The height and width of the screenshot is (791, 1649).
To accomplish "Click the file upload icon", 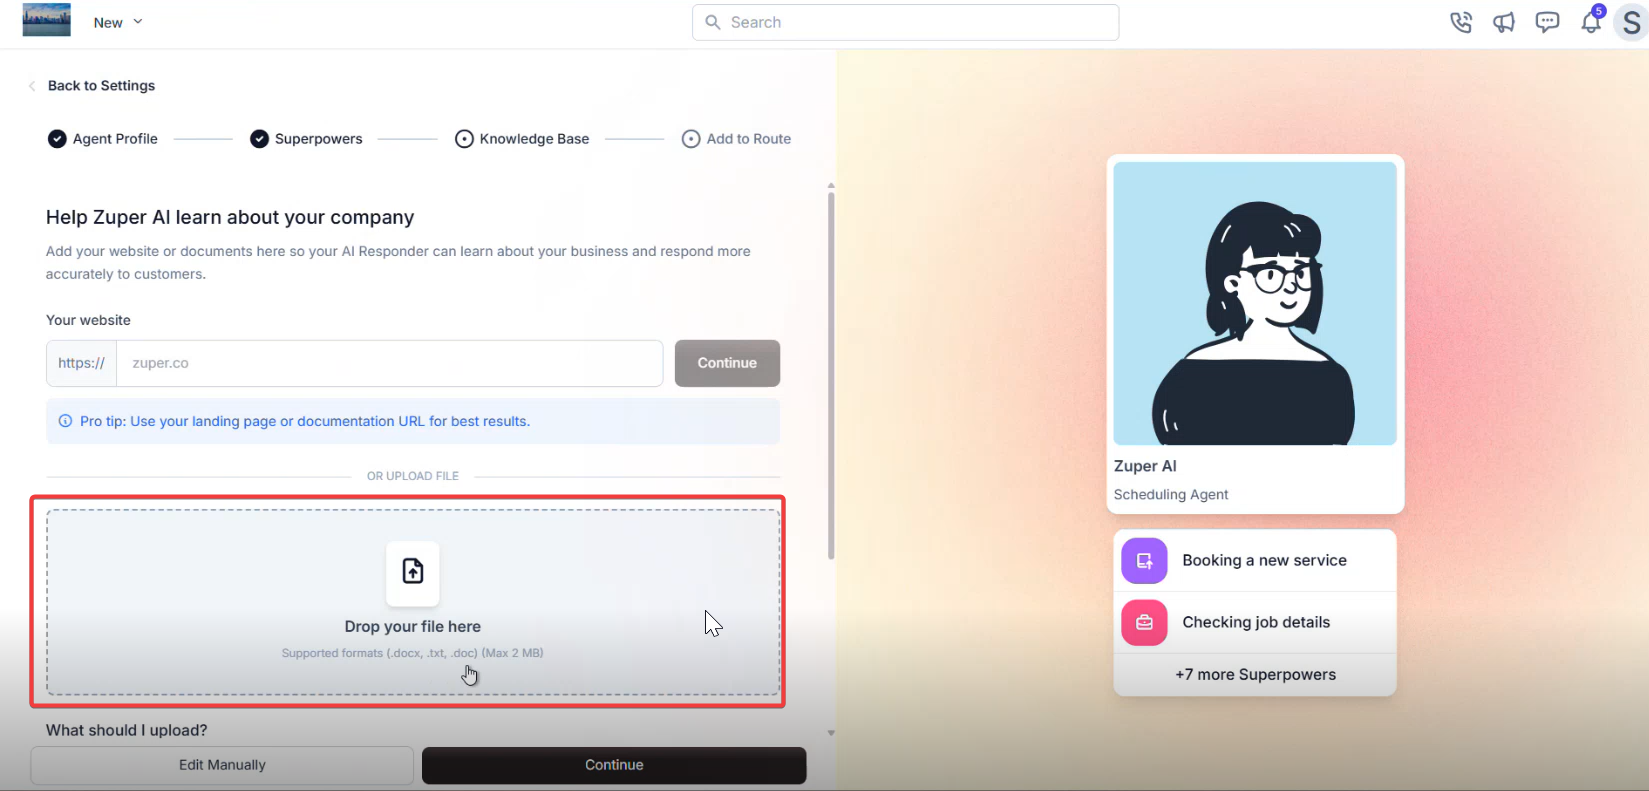I will click(413, 573).
